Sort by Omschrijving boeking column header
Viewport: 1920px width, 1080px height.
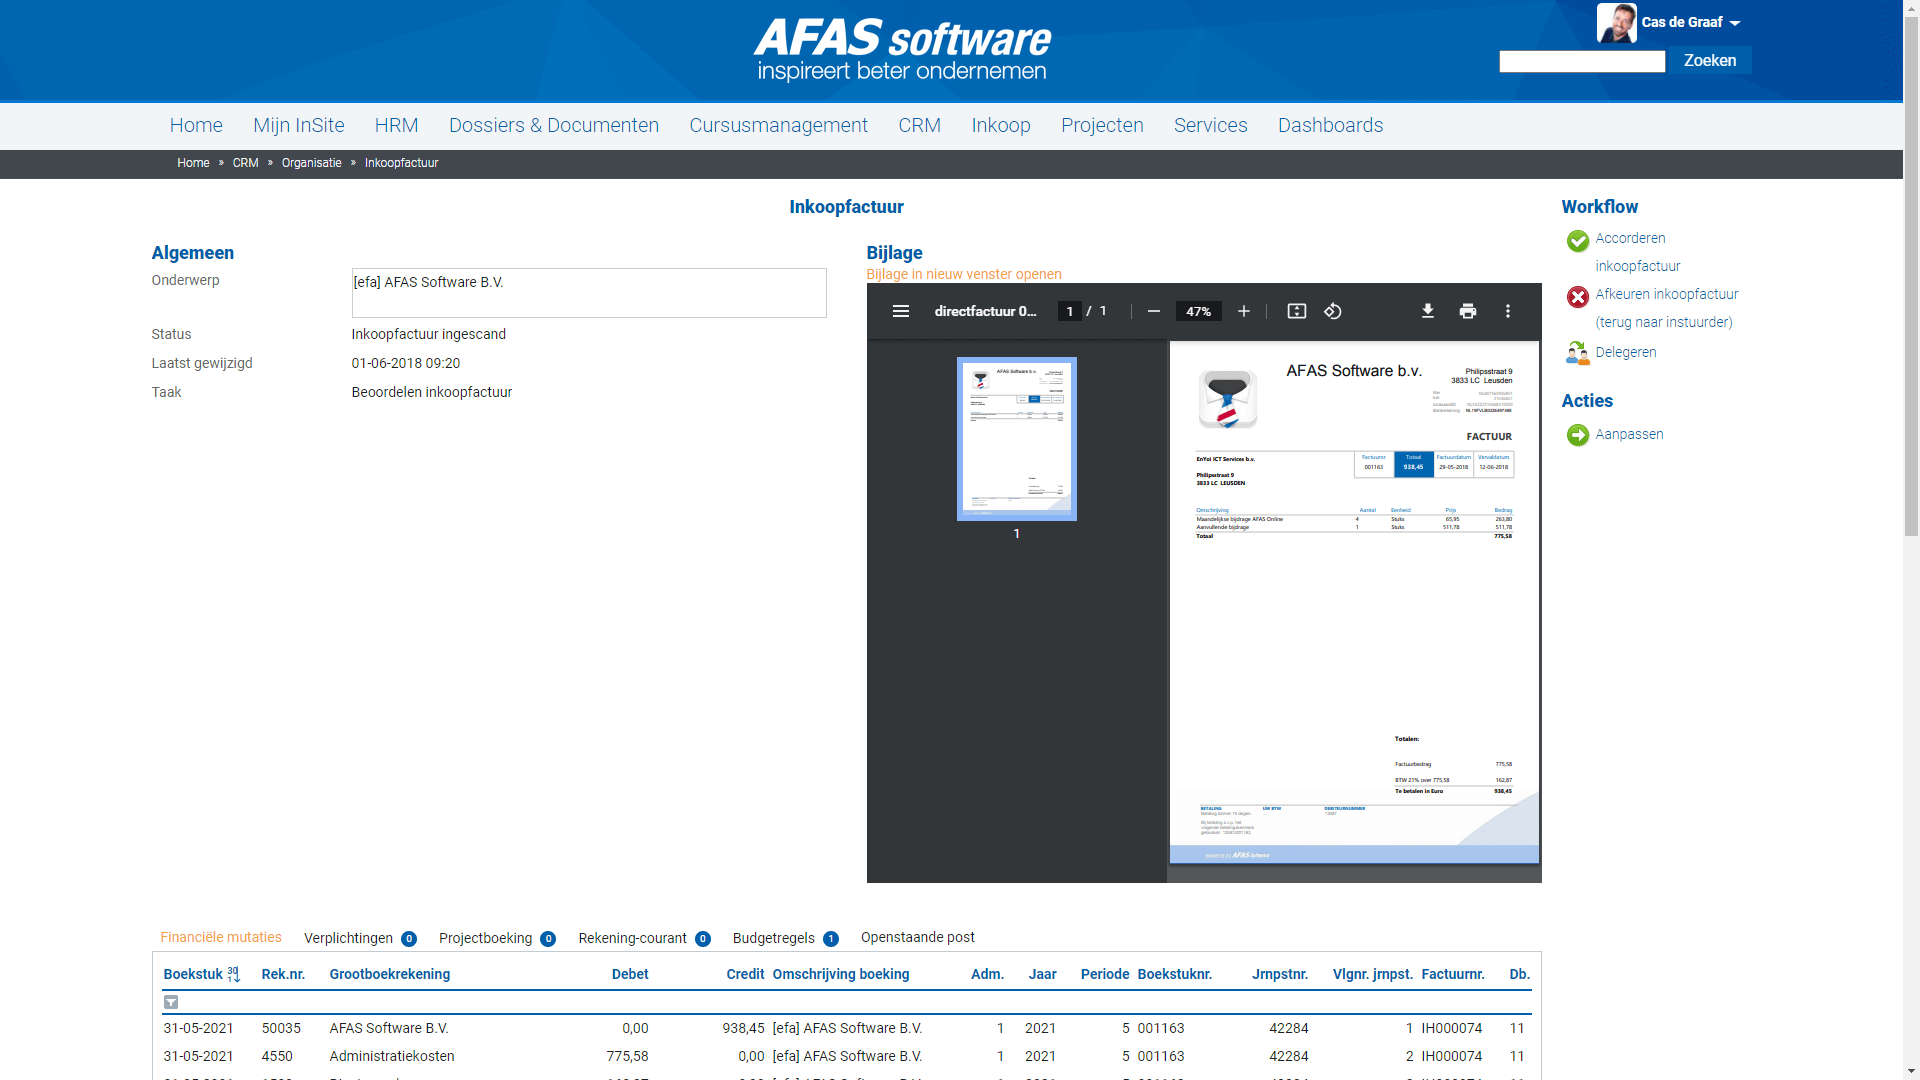840,975
